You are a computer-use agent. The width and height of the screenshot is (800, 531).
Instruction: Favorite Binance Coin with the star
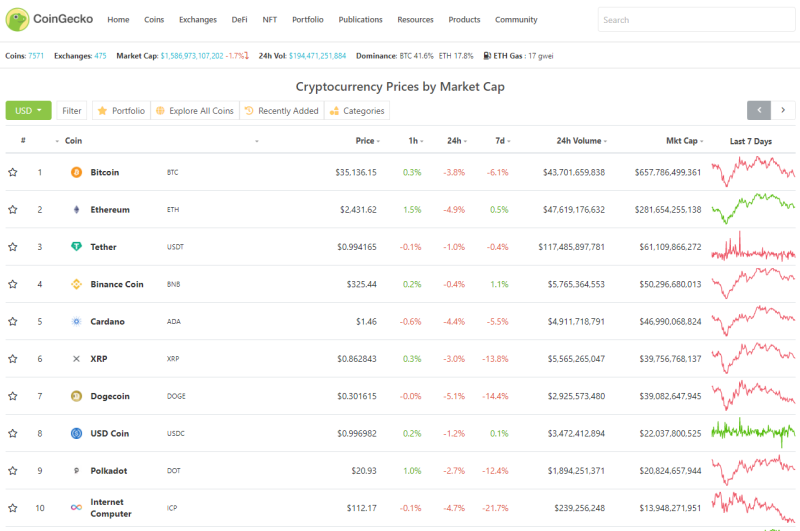13,284
